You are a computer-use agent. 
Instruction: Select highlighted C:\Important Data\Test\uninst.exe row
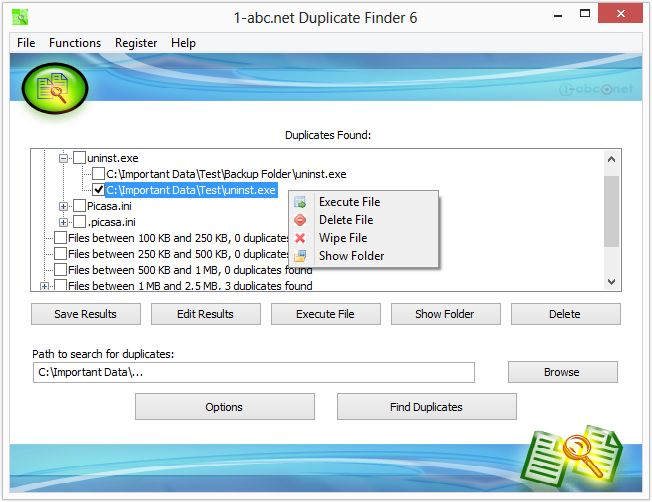tap(191, 190)
